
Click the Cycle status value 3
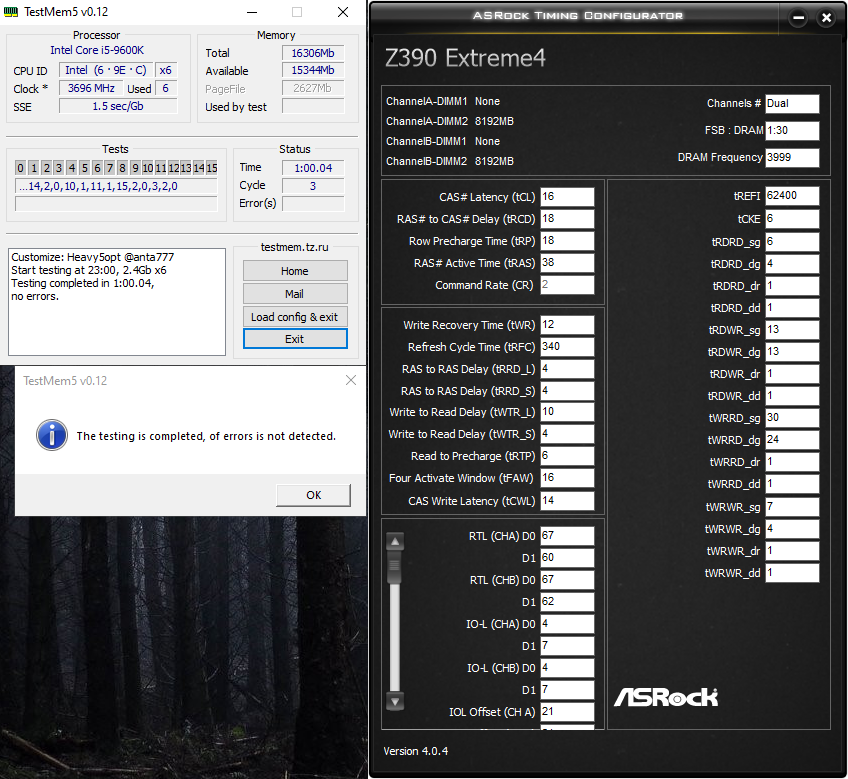[x=313, y=186]
